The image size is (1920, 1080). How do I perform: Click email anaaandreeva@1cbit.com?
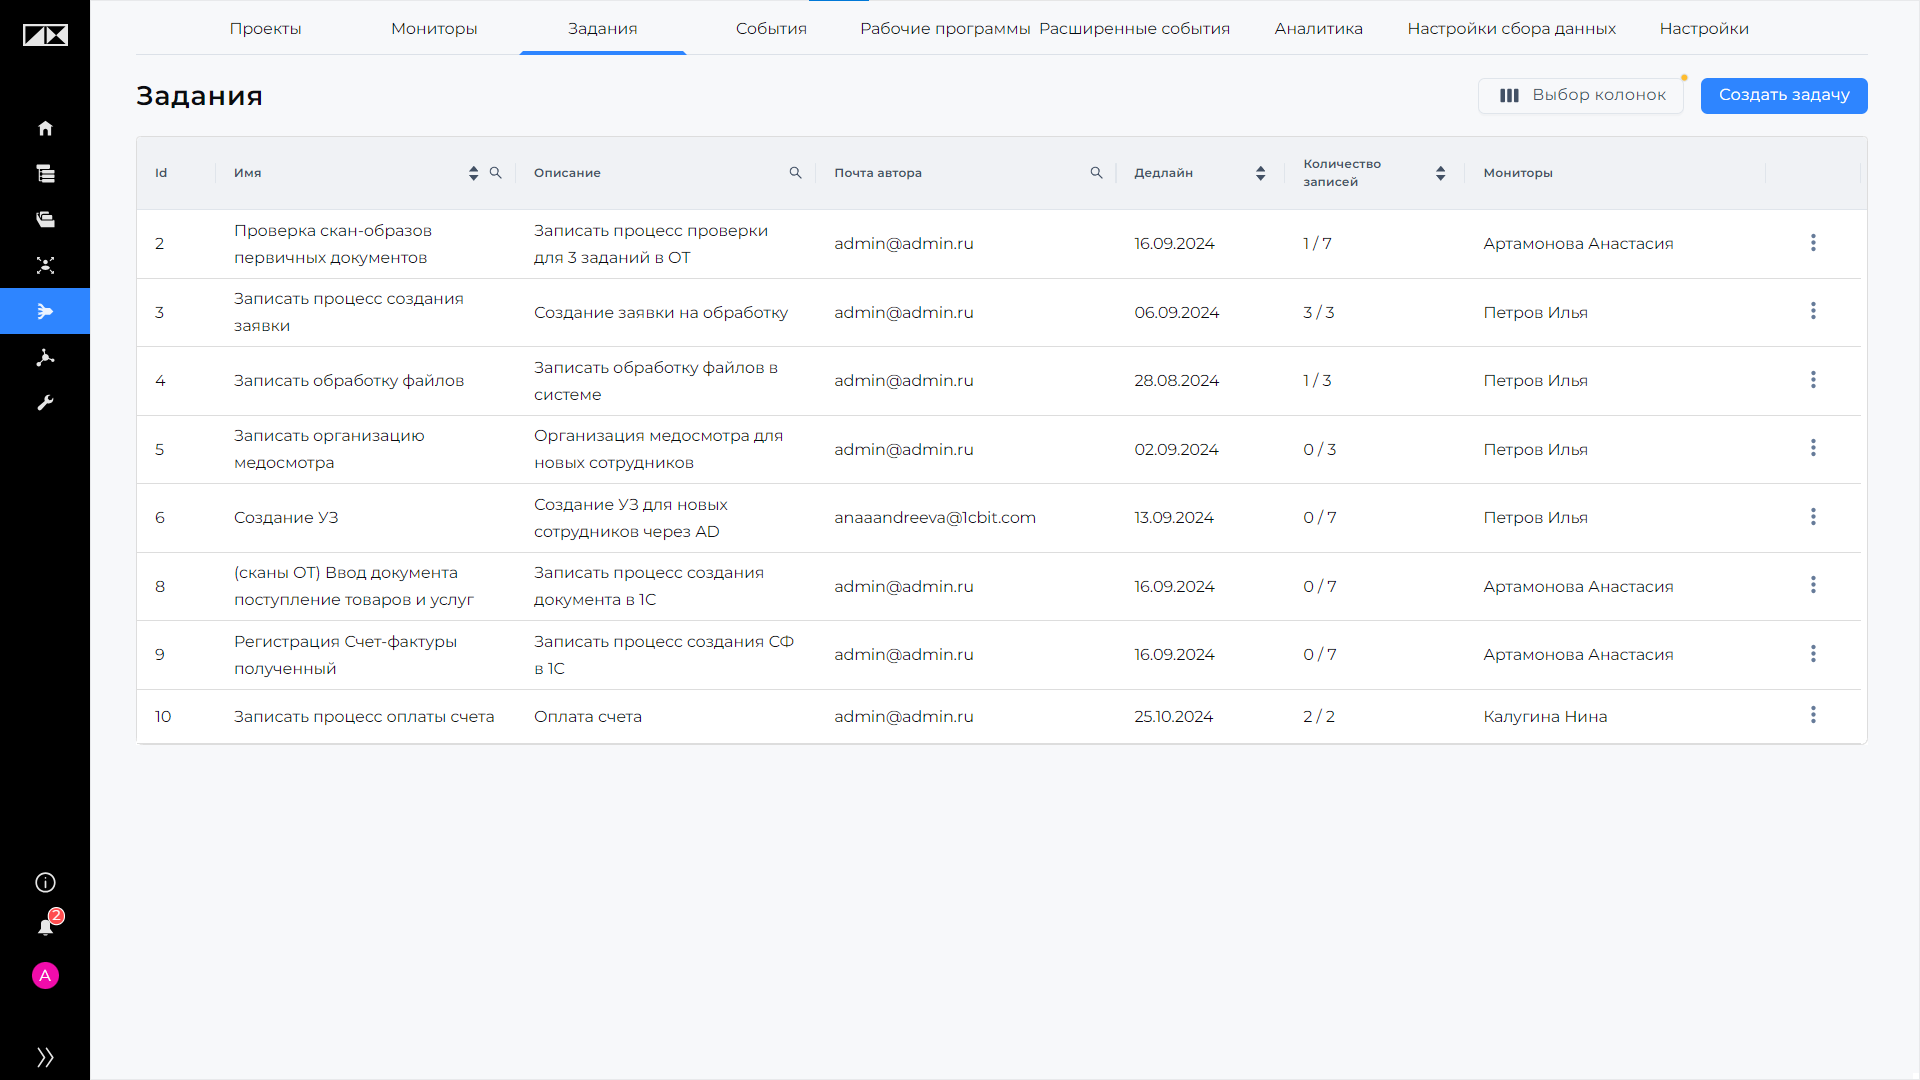tap(935, 517)
